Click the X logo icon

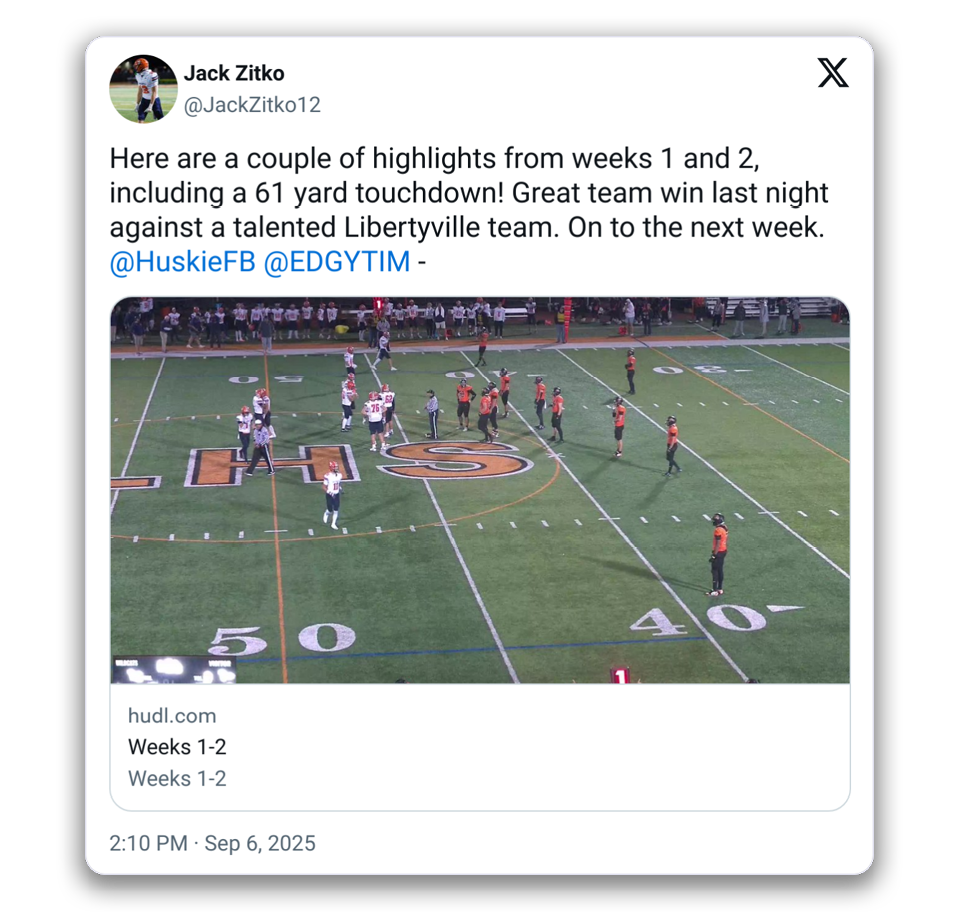(833, 73)
